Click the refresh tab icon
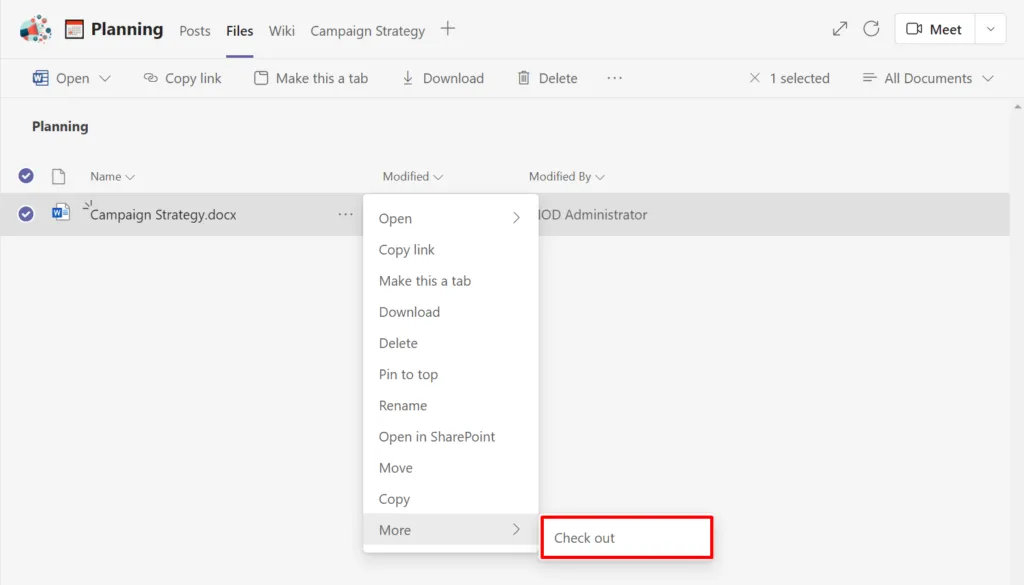Viewport: 1024px width, 585px height. click(871, 29)
